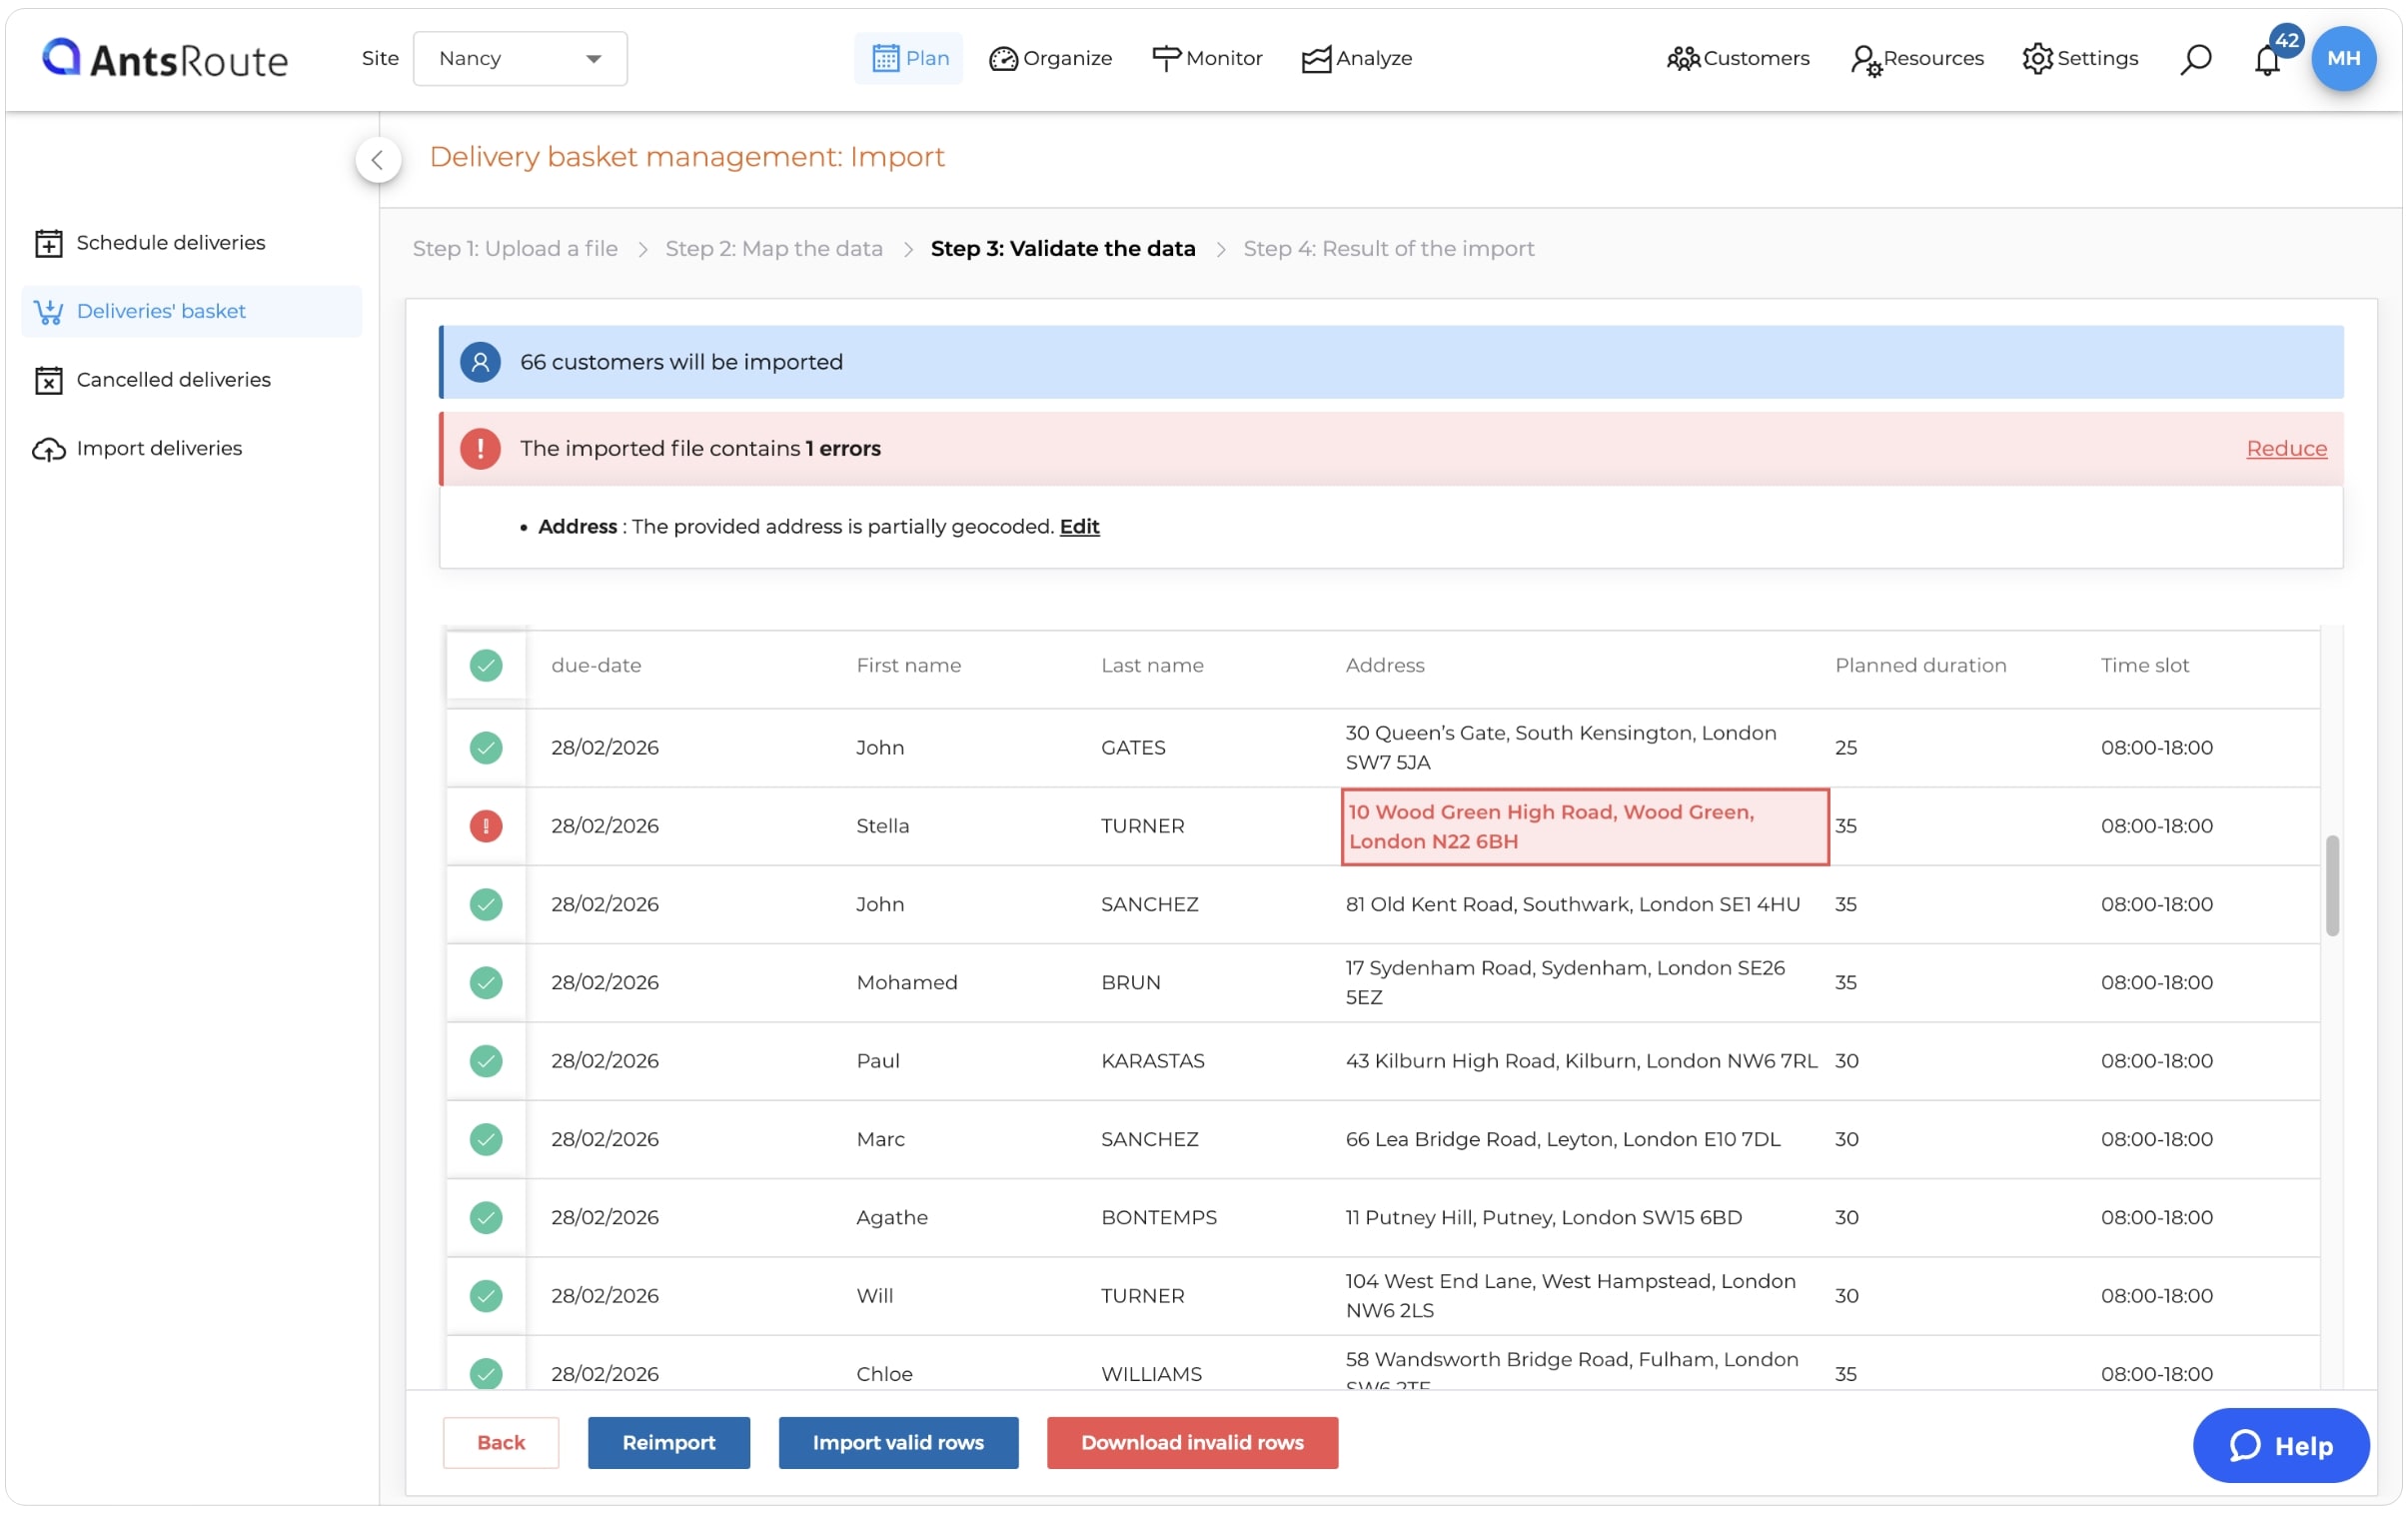Image resolution: width=2408 pixels, height=1513 pixels.
Task: Click green check on Marc SANCHEZ row
Action: [x=486, y=1138]
